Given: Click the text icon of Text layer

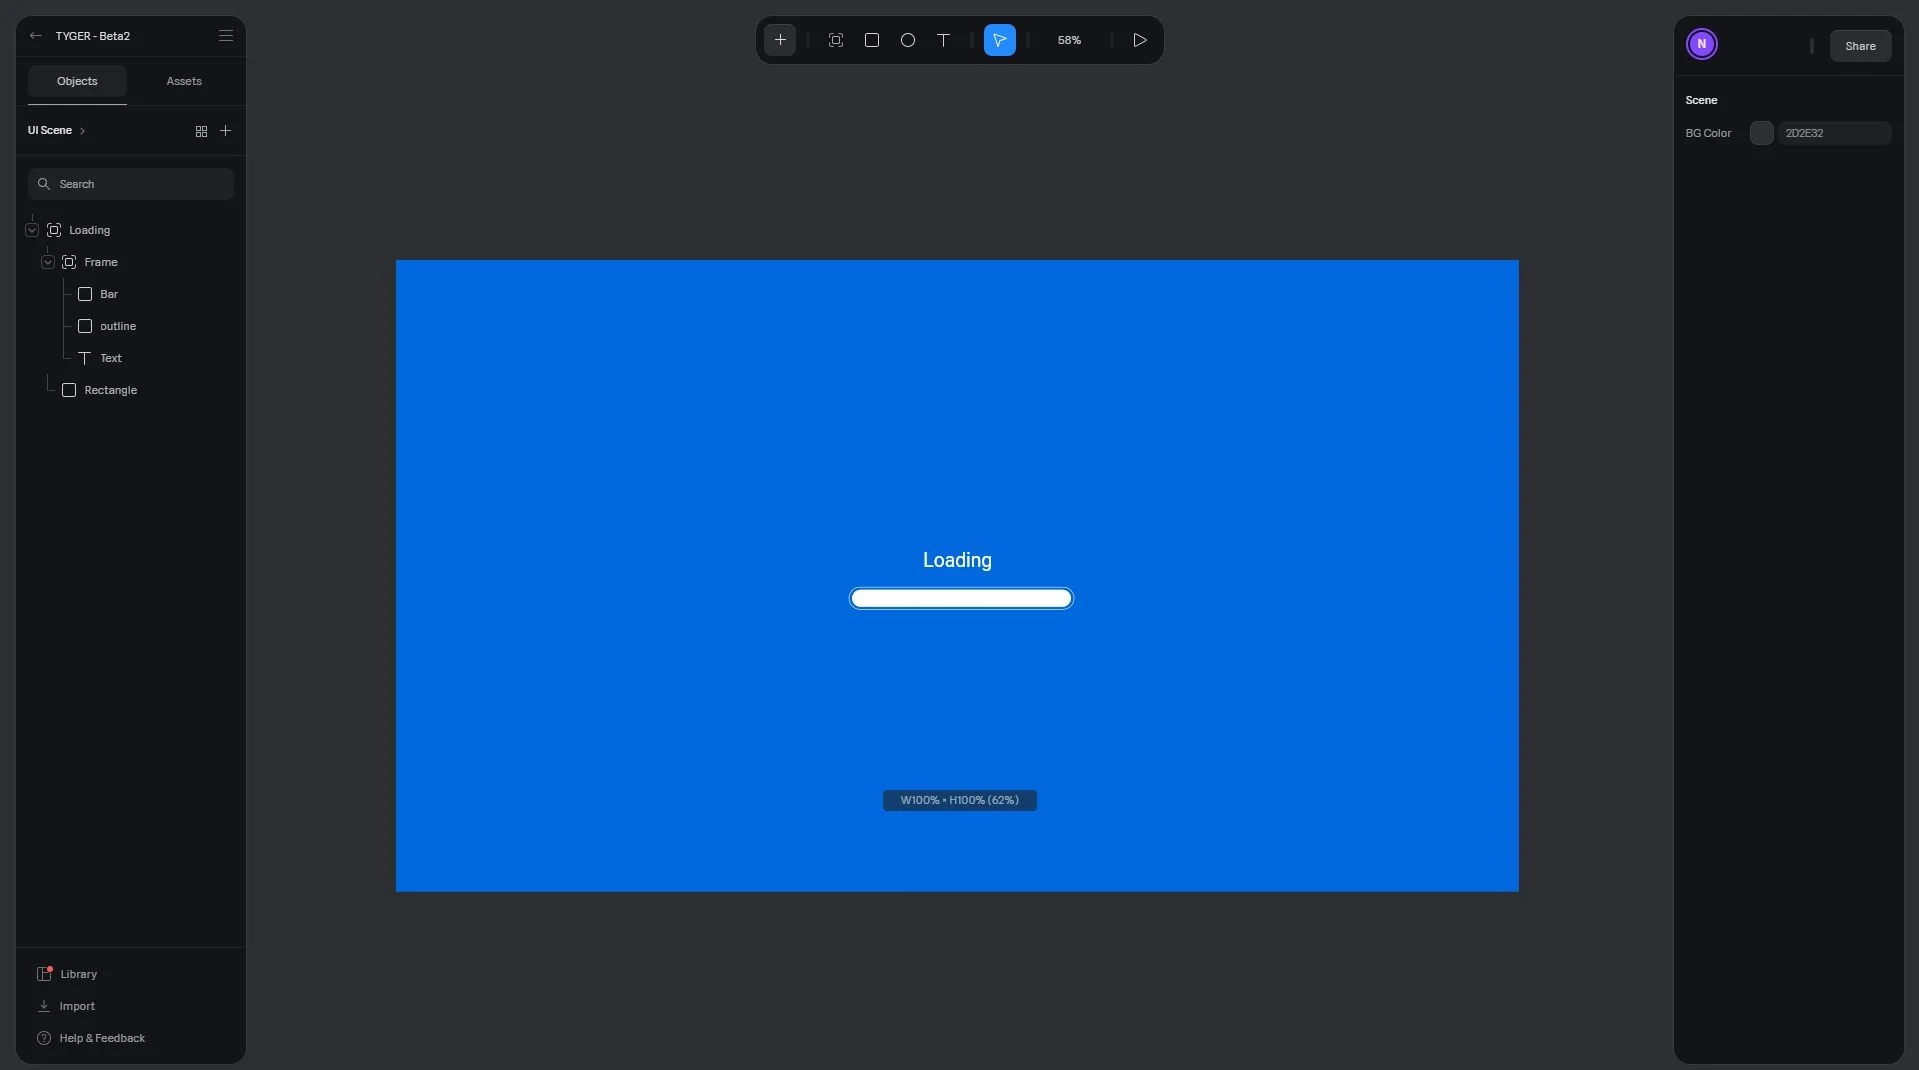Looking at the screenshot, I should click(x=85, y=358).
